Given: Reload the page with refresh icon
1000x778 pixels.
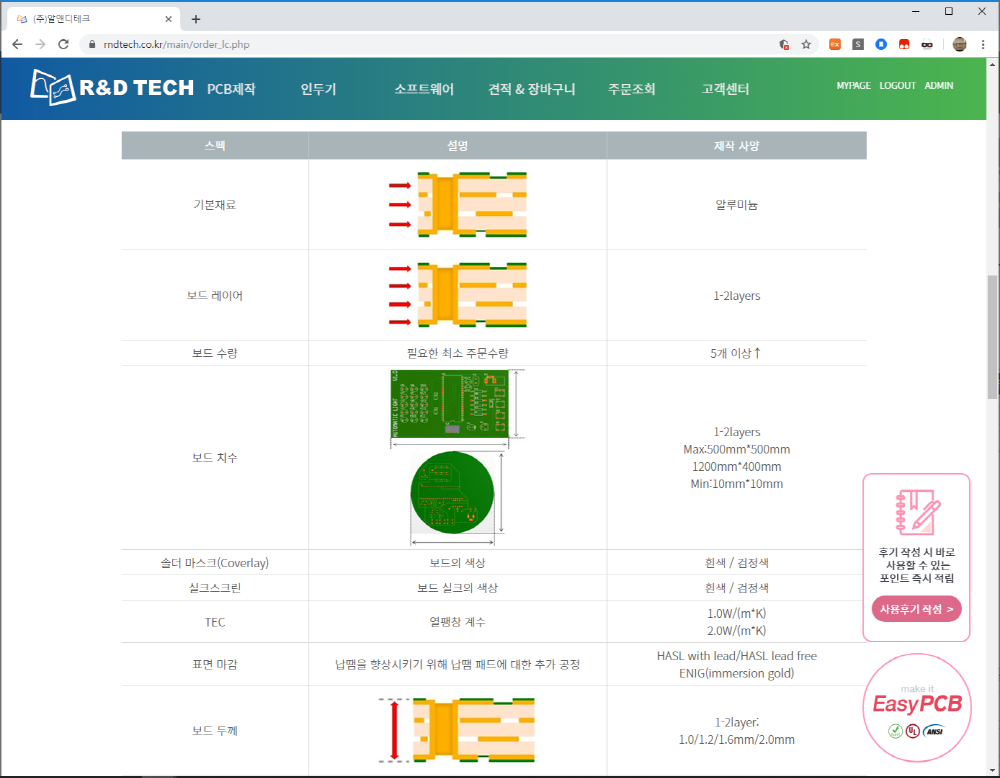Looking at the screenshot, I should pos(63,44).
